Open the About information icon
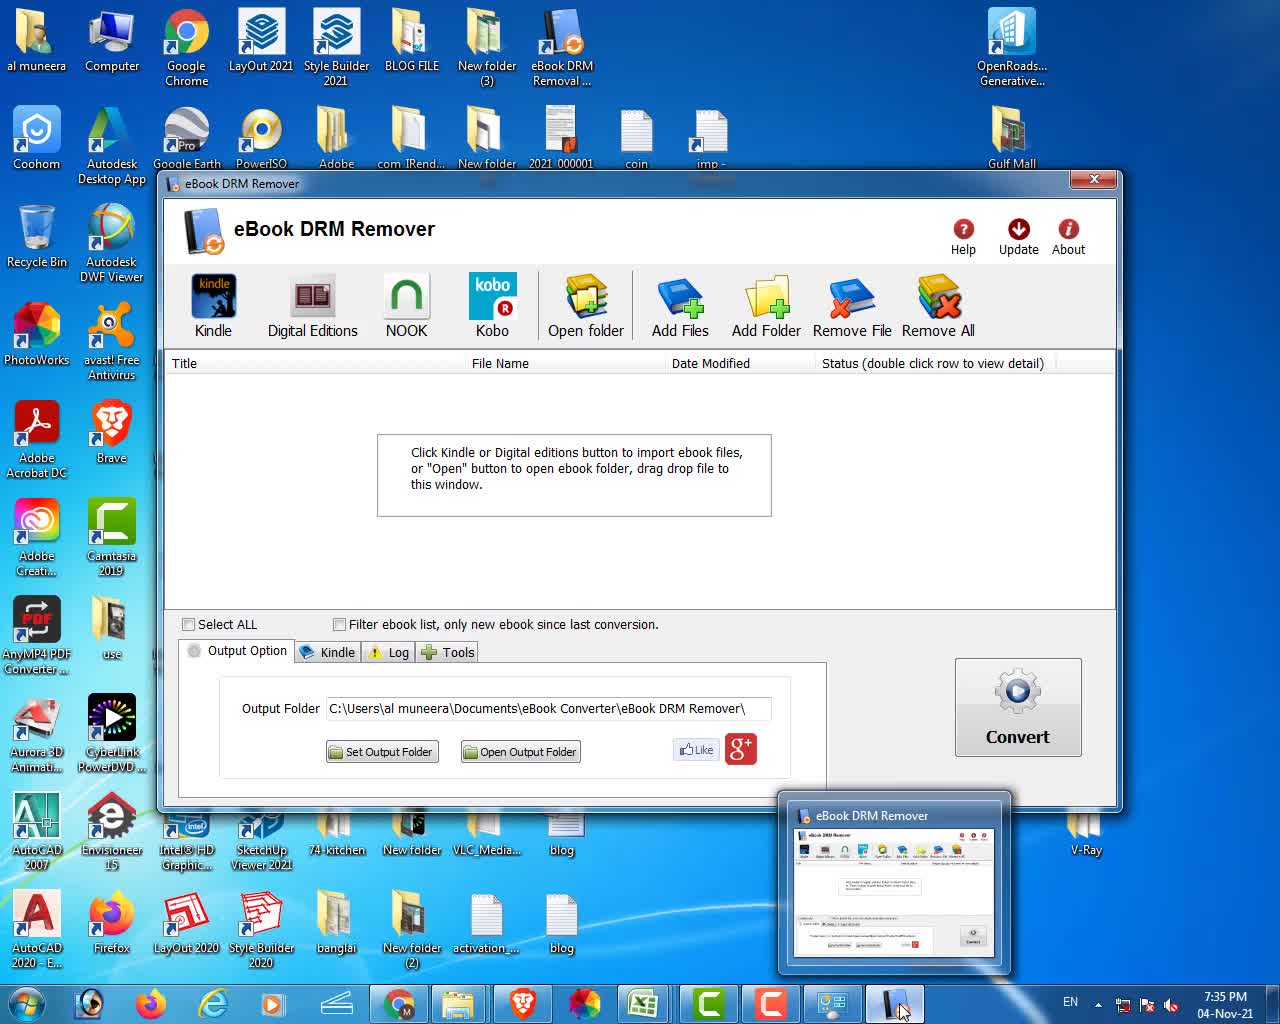This screenshot has height=1024, width=1280. click(x=1068, y=238)
